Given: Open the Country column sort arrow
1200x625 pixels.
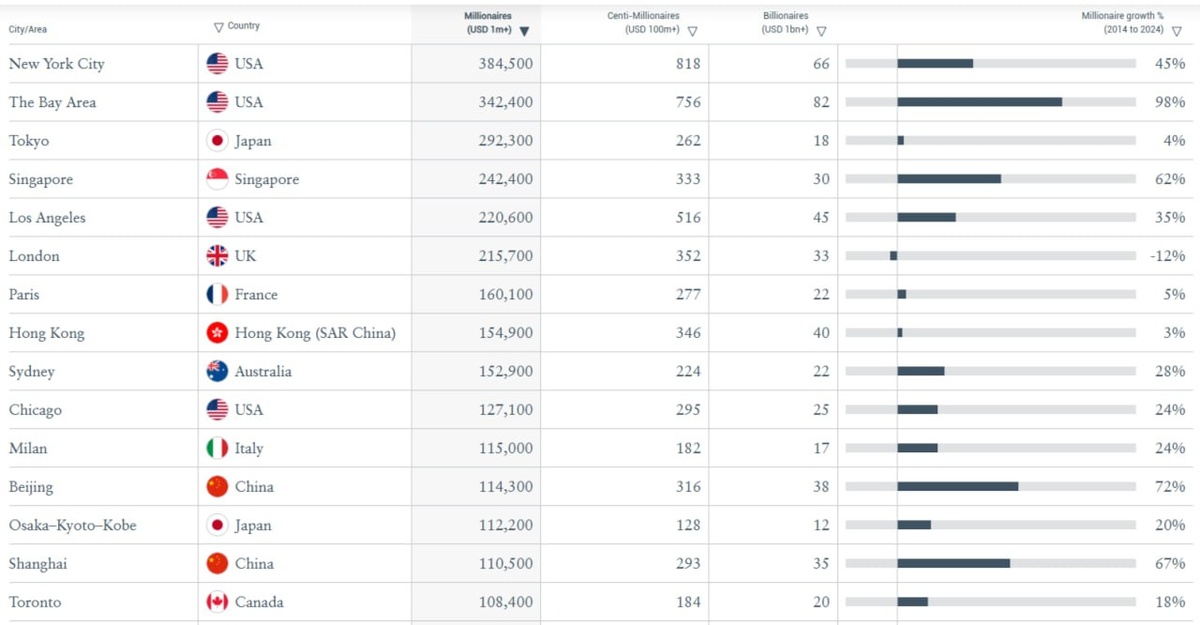Looking at the screenshot, I should click(x=219, y=27).
